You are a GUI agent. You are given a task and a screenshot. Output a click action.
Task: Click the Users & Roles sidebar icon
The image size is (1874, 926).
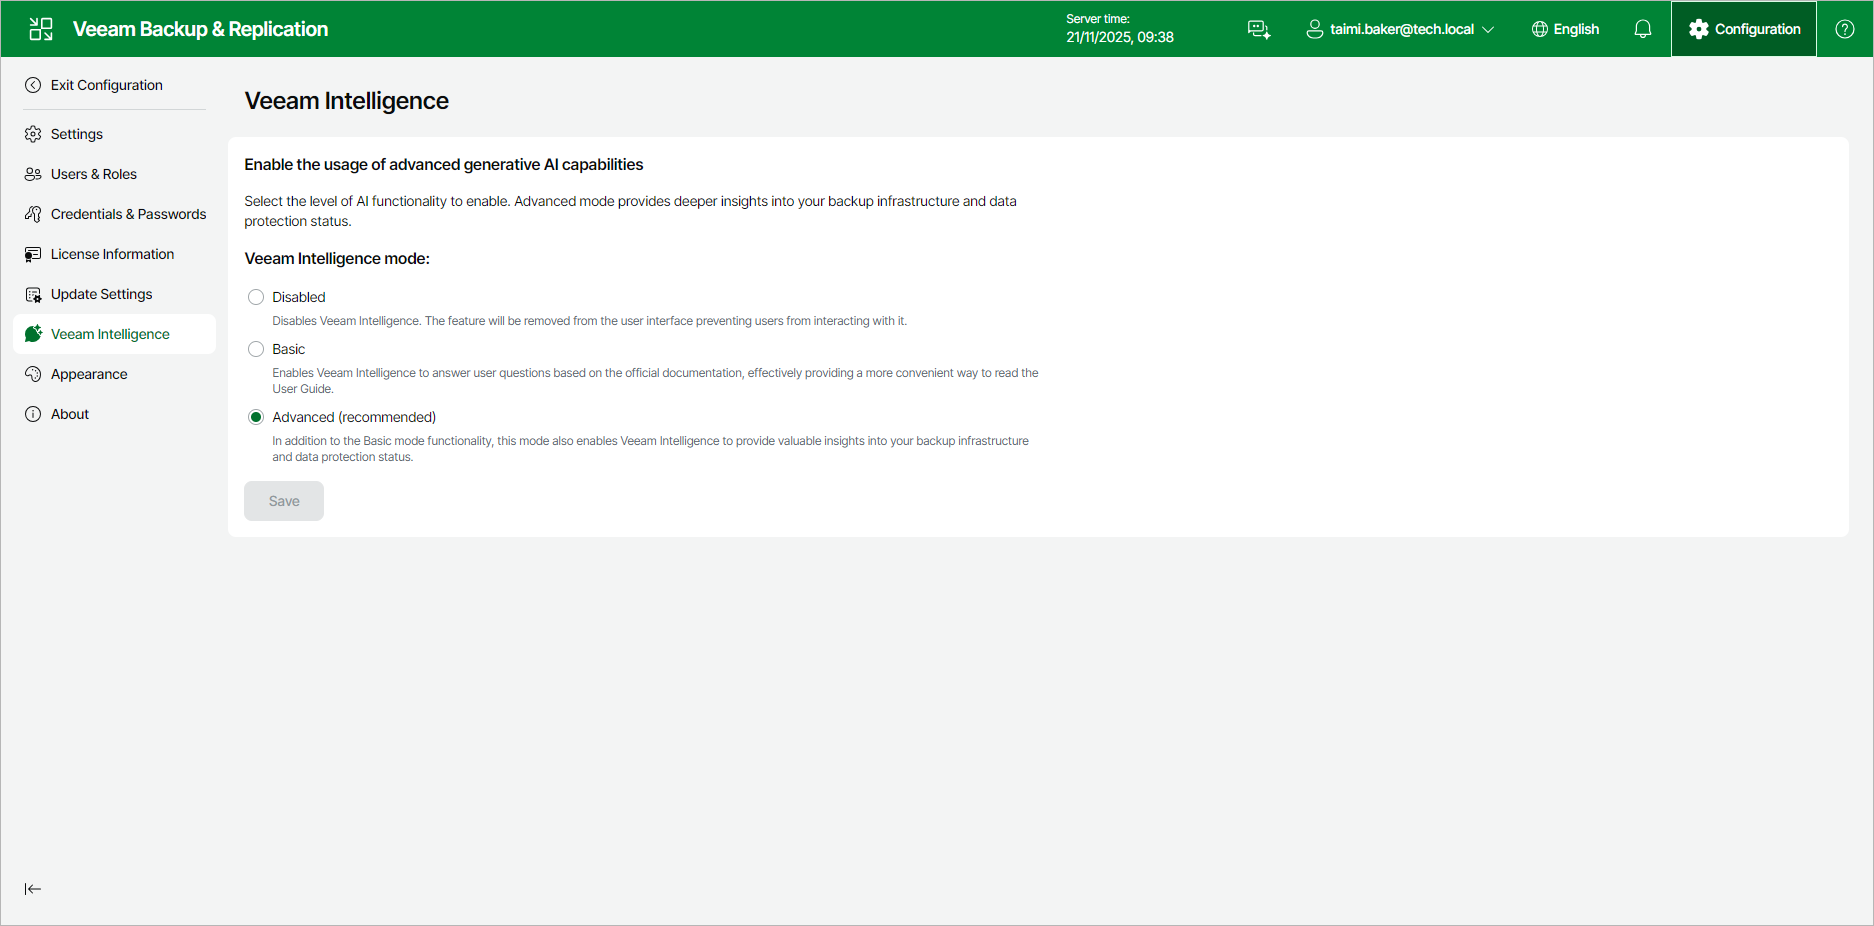pos(33,173)
